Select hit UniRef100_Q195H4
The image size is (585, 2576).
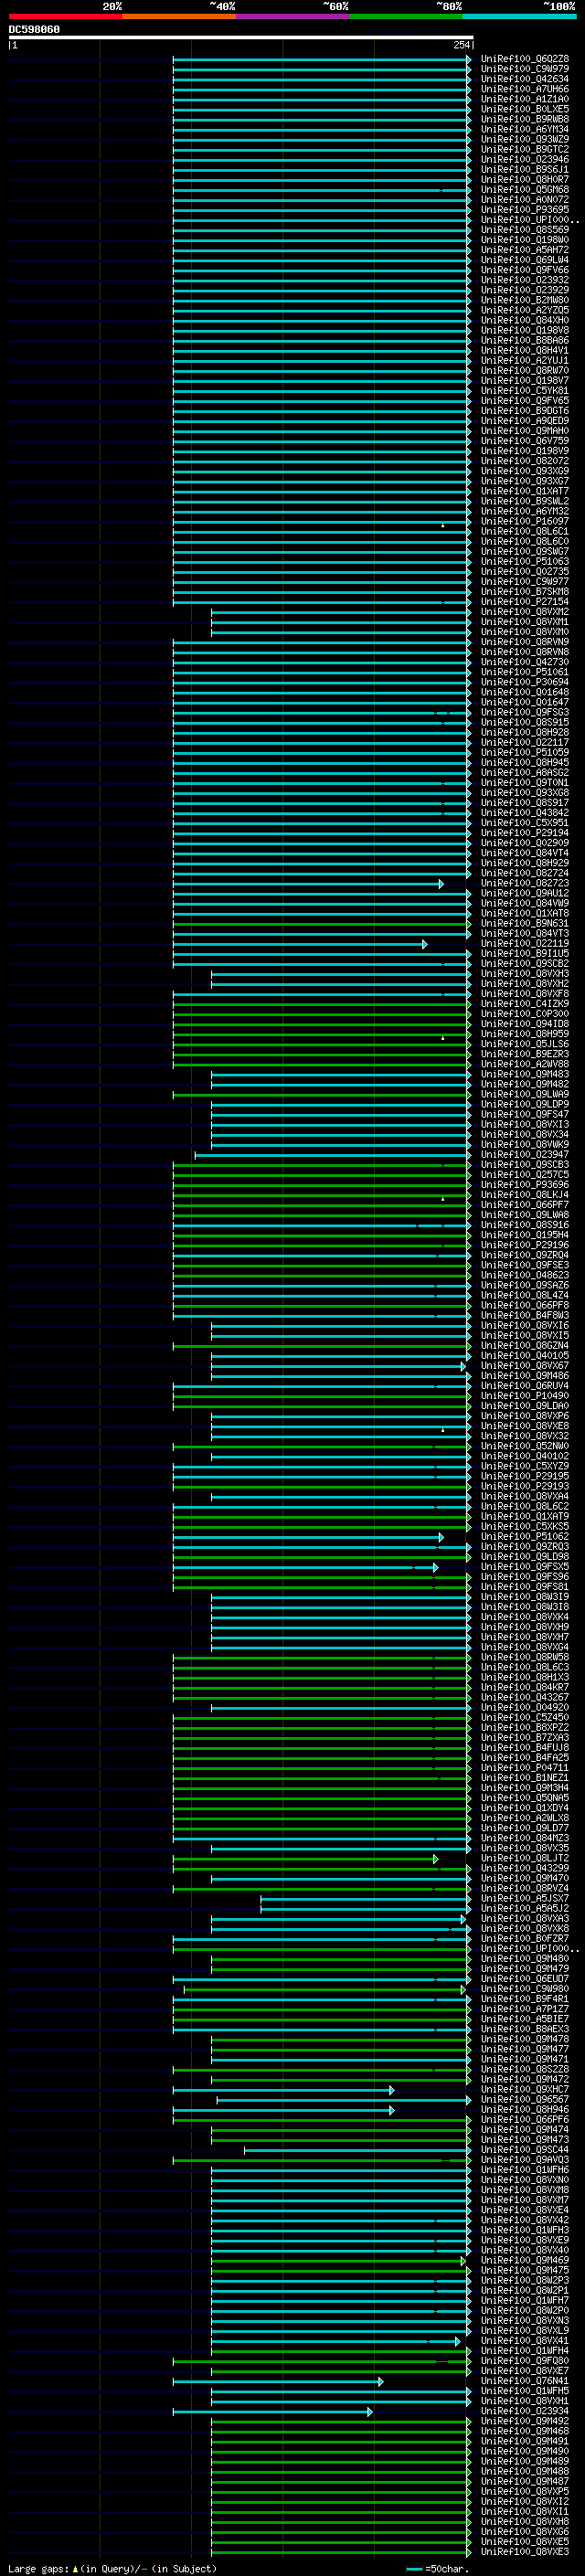pyautogui.click(x=525, y=1235)
